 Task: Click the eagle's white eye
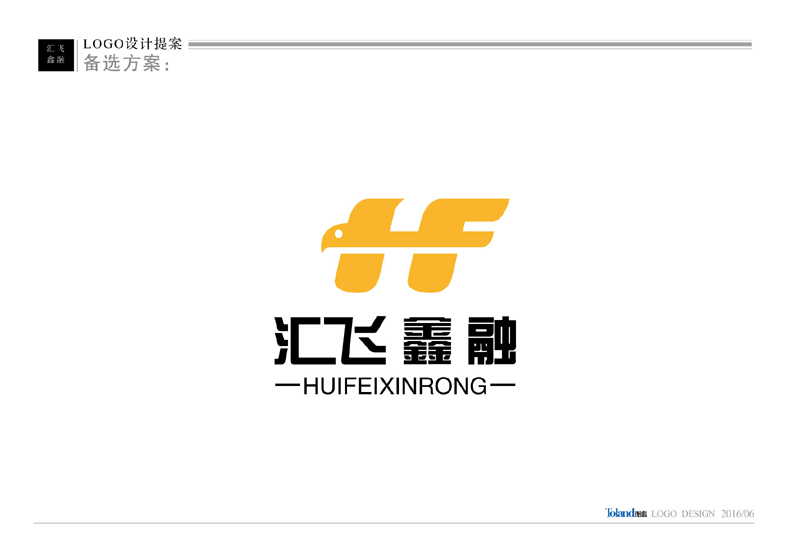click(336, 236)
